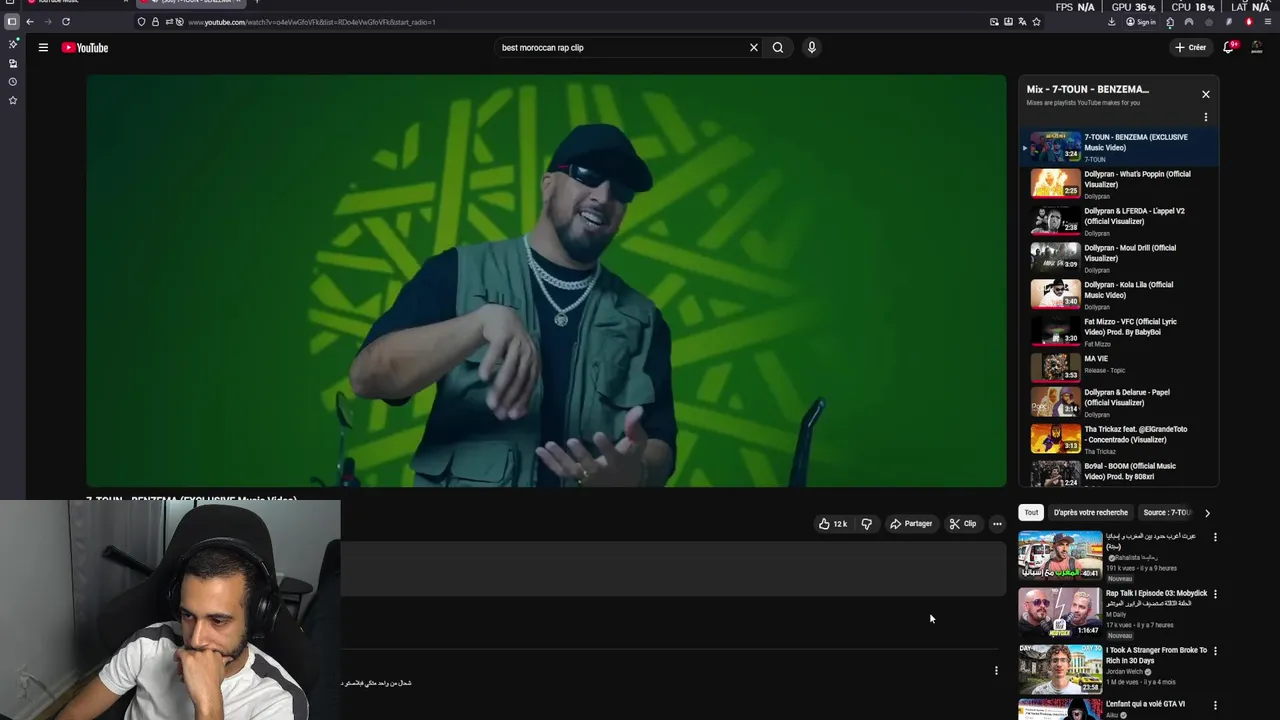Open options for Rap Talk Episode 03
The image size is (1280, 720).
pos(1215,594)
